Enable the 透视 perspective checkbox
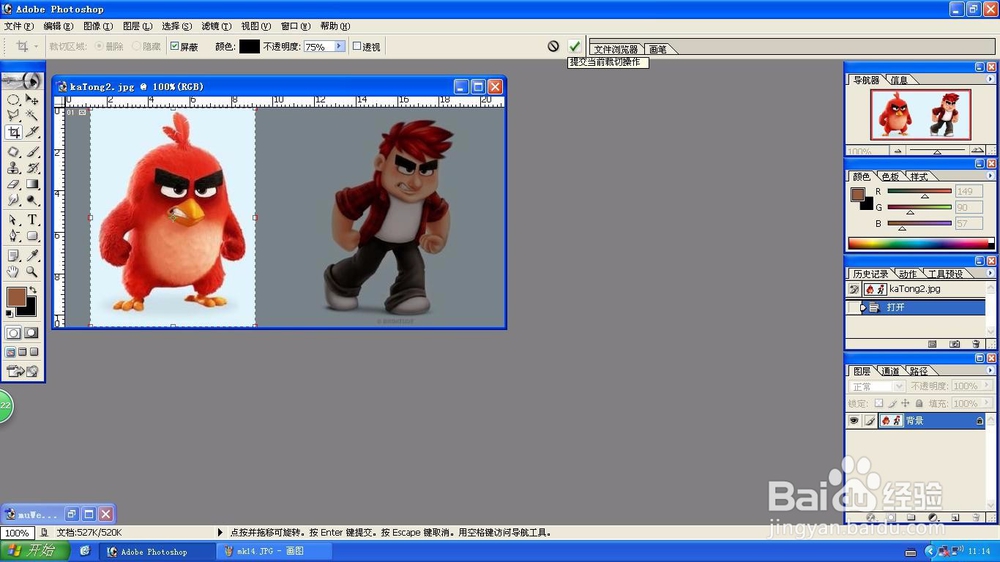This screenshot has width=1000, height=562. tap(357, 46)
